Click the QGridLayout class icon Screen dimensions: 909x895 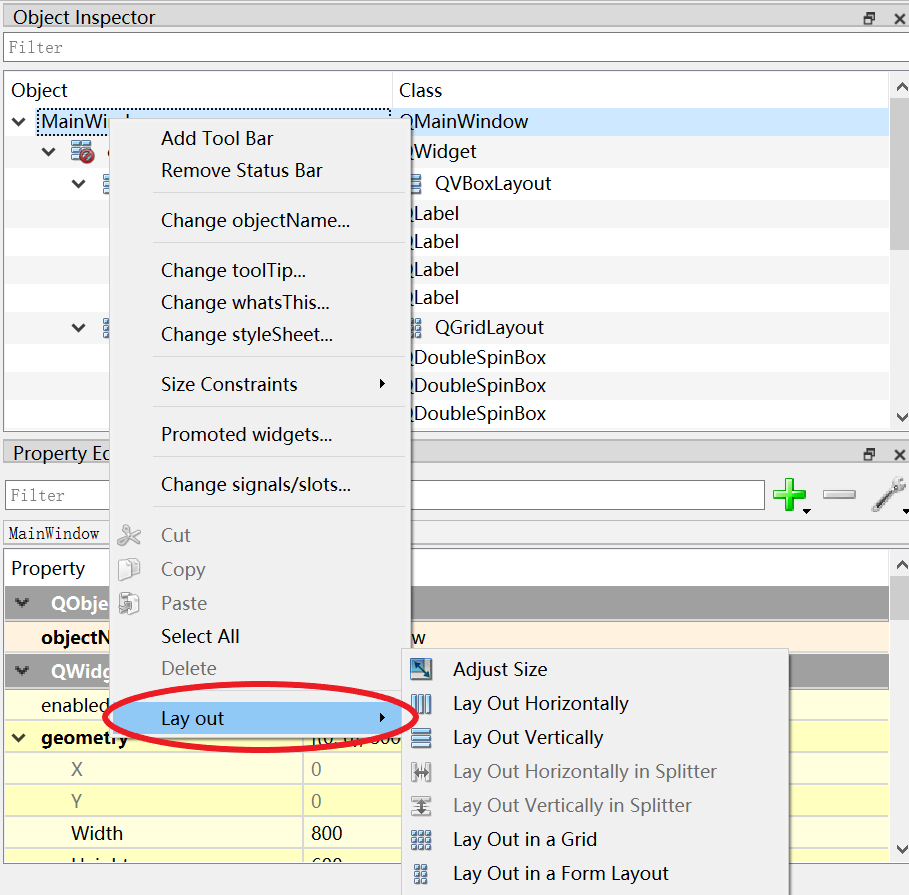[416, 328]
